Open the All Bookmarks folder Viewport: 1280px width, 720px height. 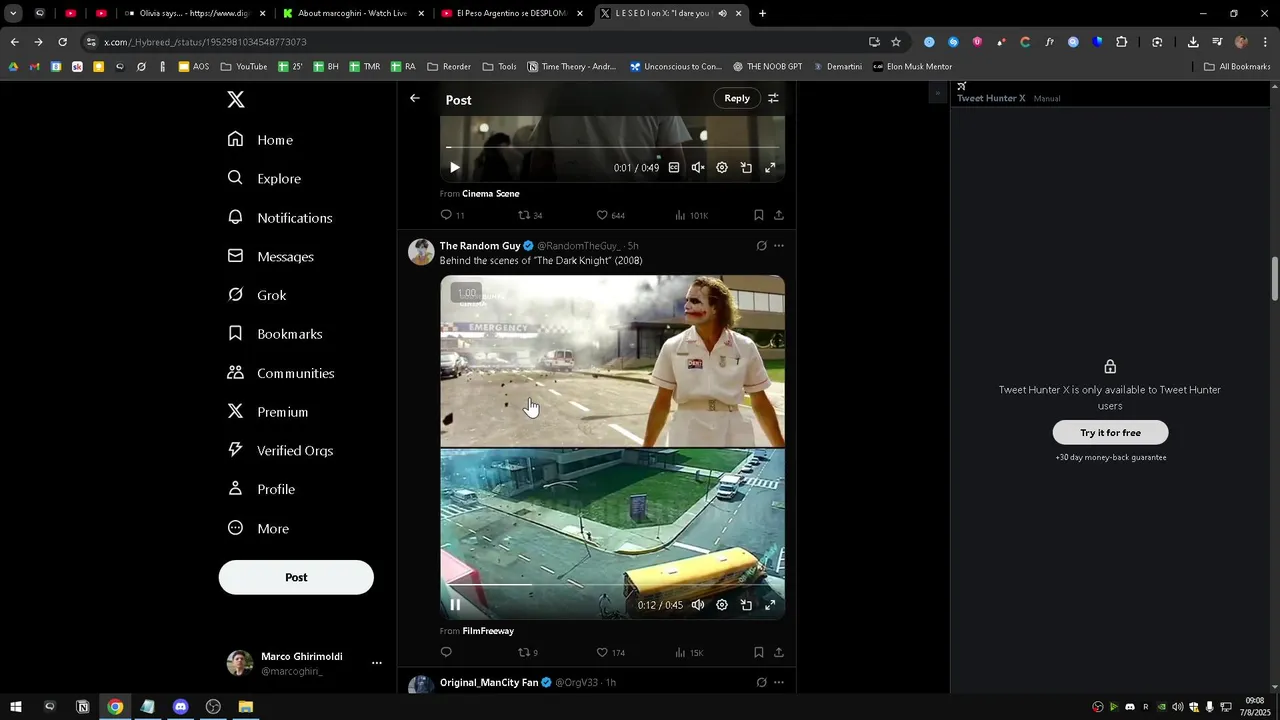click(x=1237, y=67)
